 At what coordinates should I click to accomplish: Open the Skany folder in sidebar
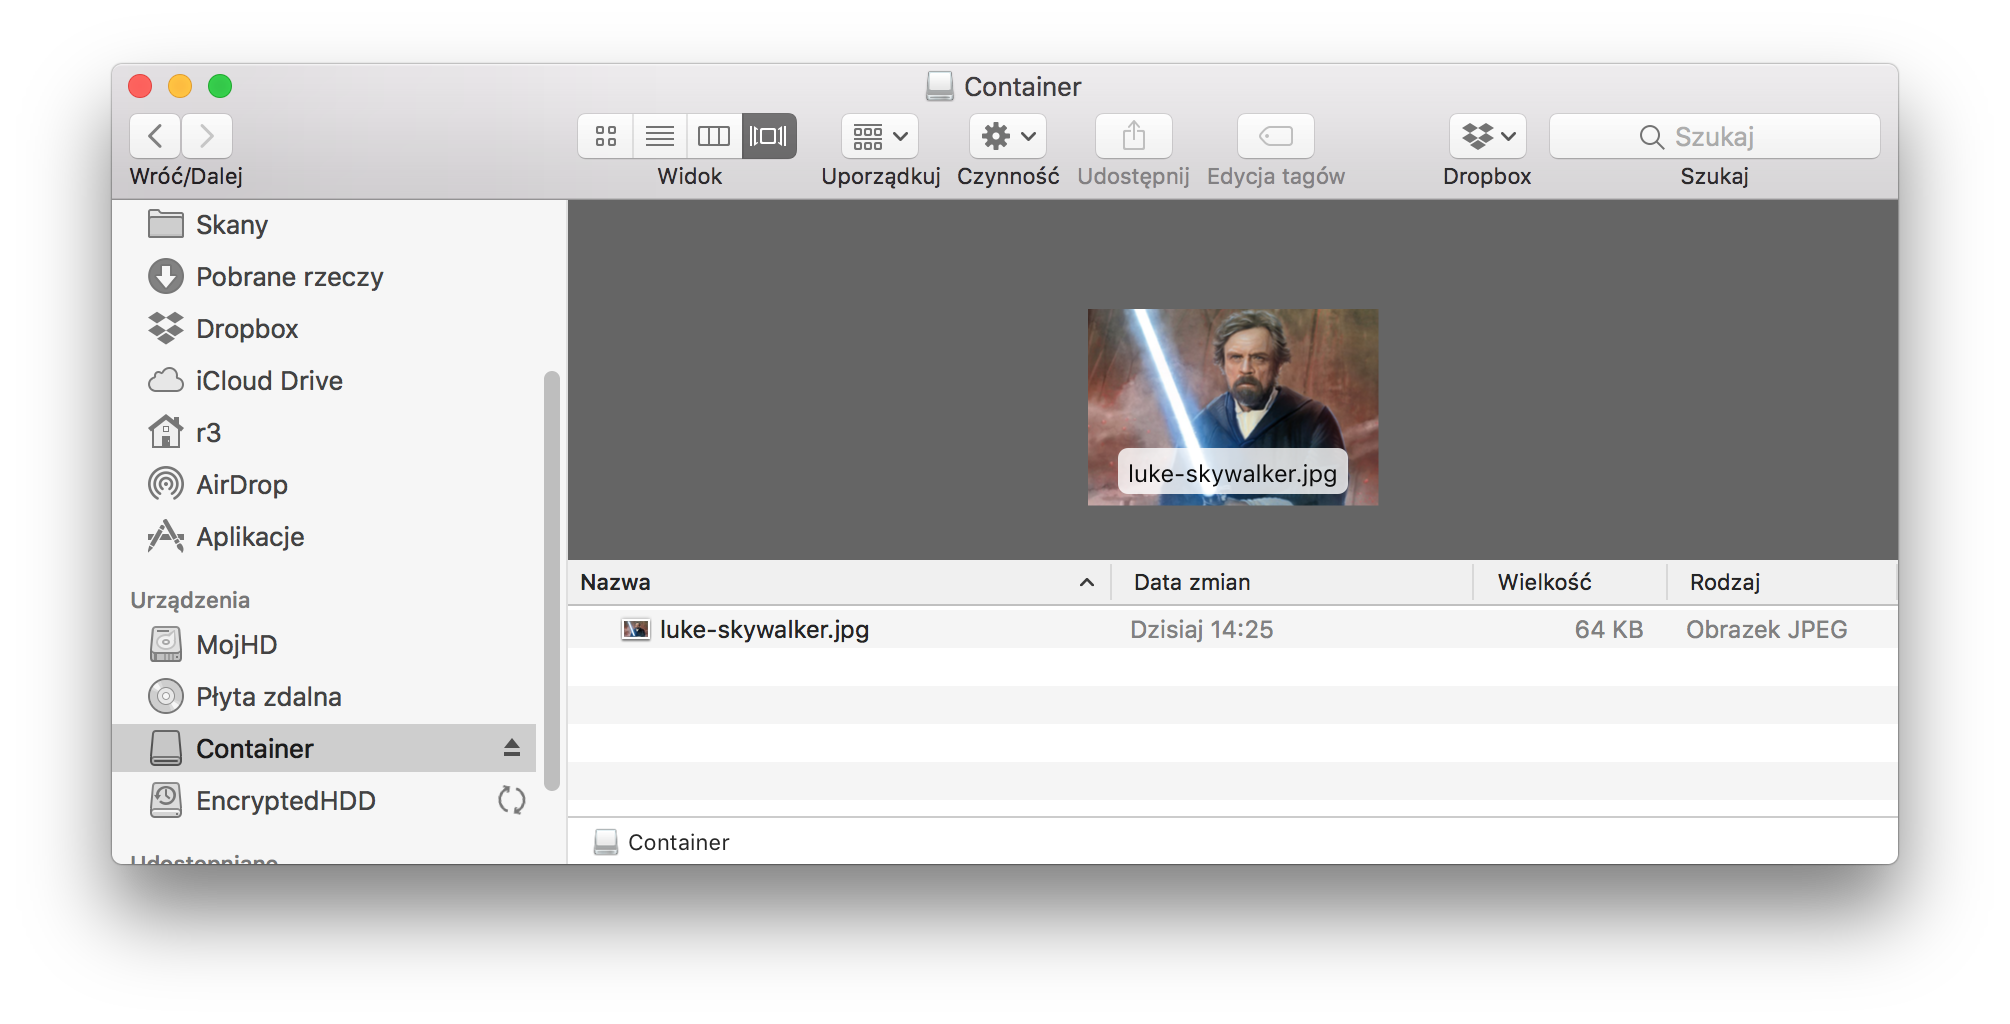pyautogui.click(x=324, y=225)
